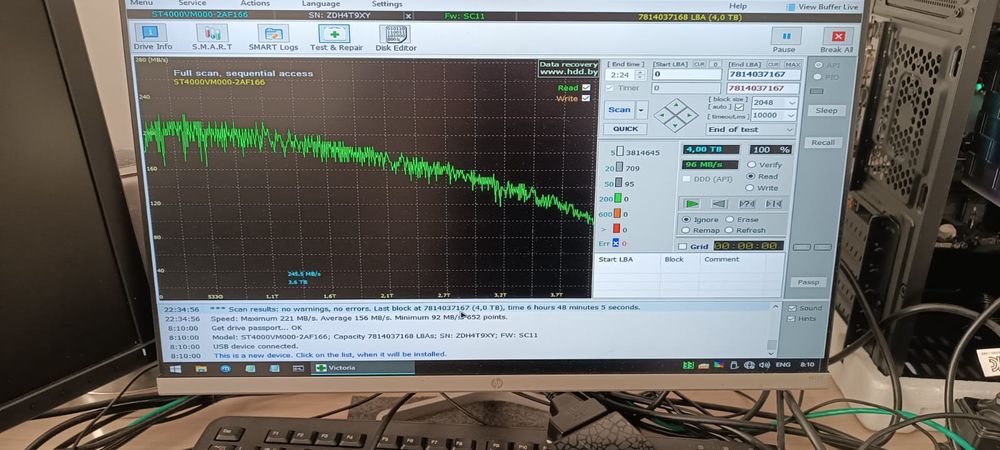This screenshot has width=1000, height=450.
Task: Click the MAX button above End LBA
Action: (792, 64)
